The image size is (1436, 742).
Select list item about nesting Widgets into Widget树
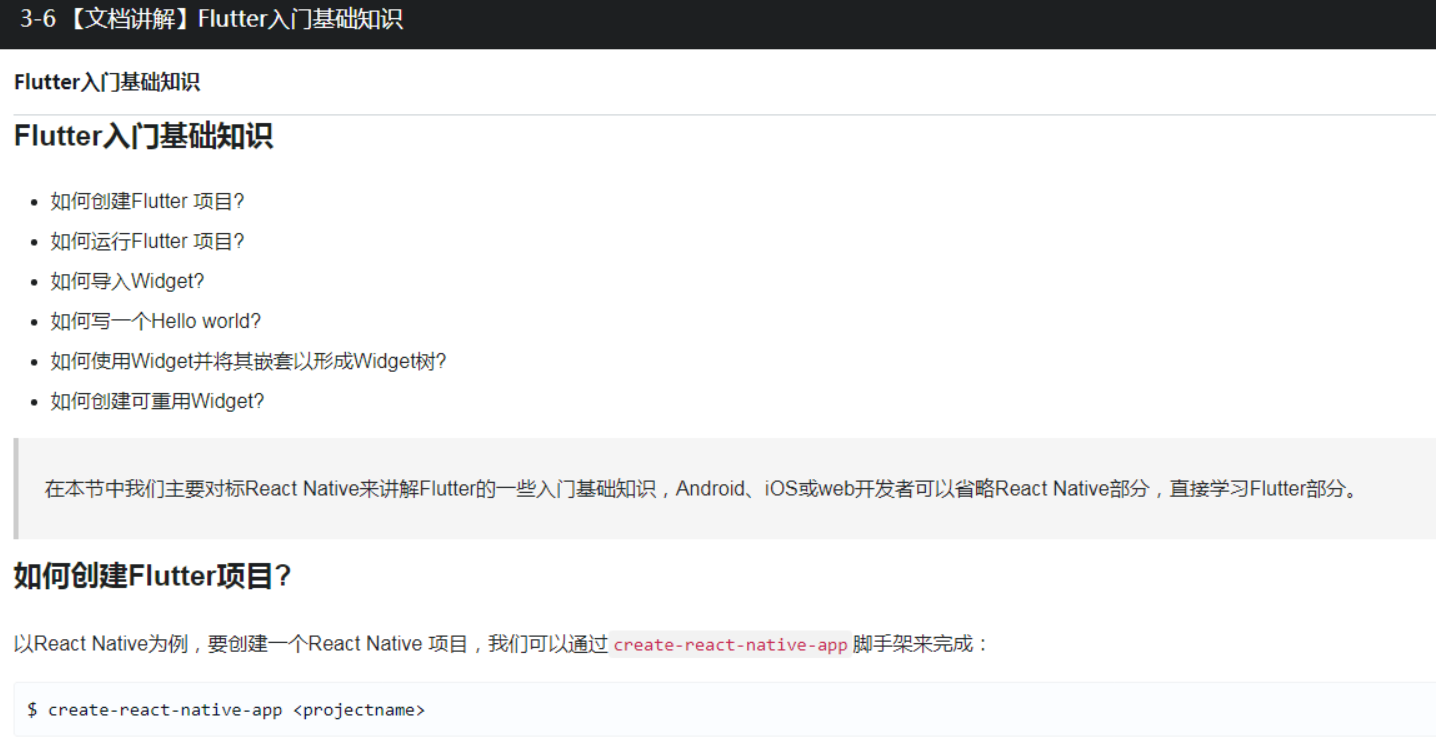coord(249,361)
